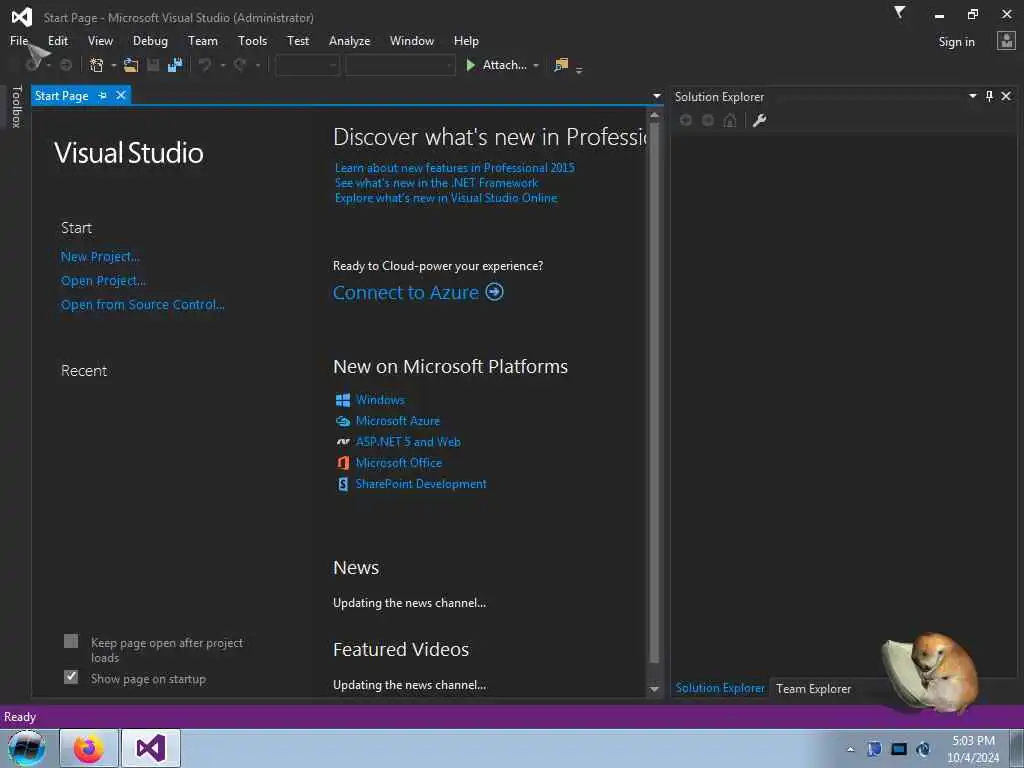Open the Undo history dropdown arrow
Image resolution: width=1024 pixels, height=768 pixels.
(x=222, y=65)
